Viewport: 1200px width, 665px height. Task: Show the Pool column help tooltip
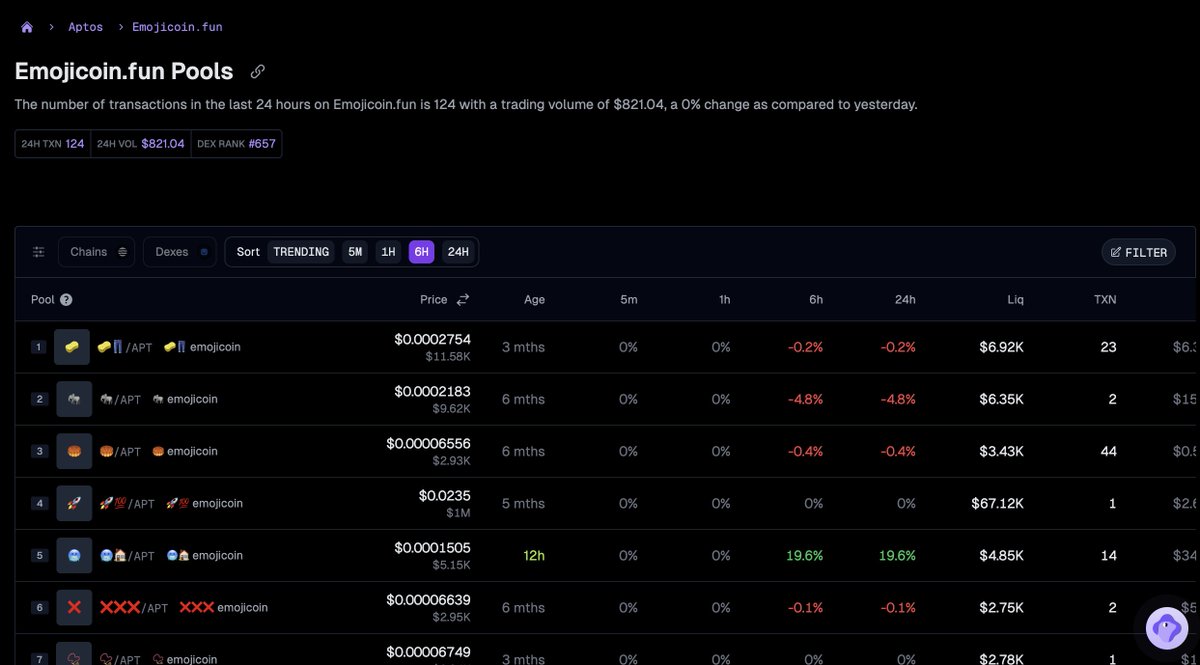66,299
